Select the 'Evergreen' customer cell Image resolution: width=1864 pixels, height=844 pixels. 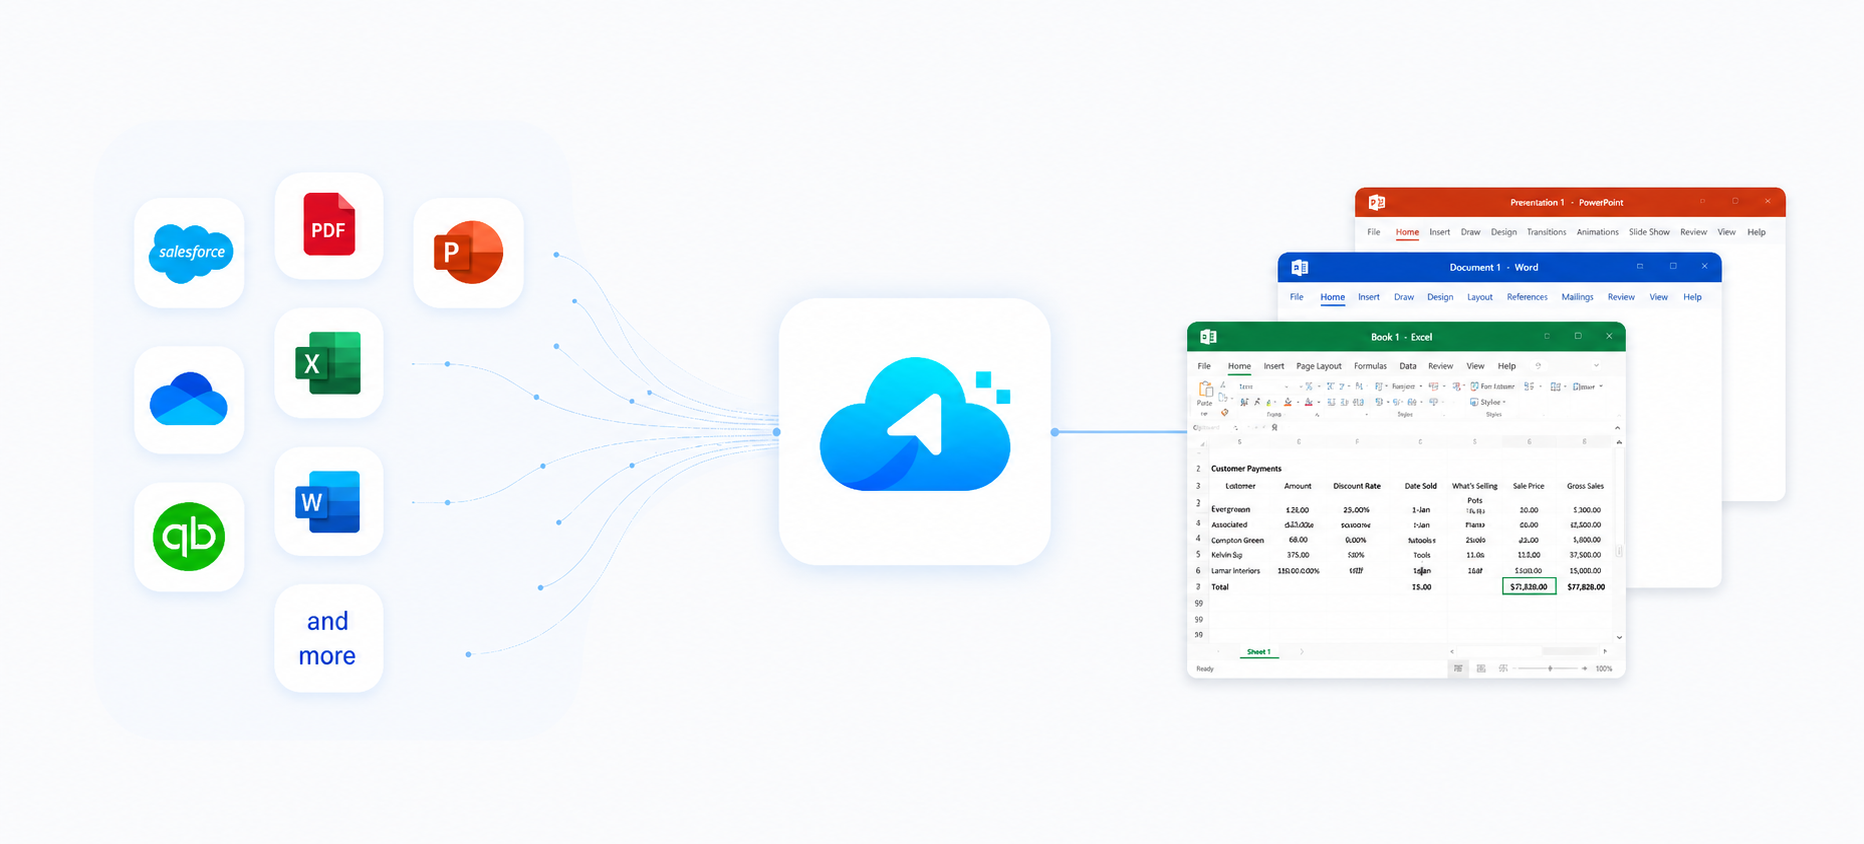(x=1230, y=509)
